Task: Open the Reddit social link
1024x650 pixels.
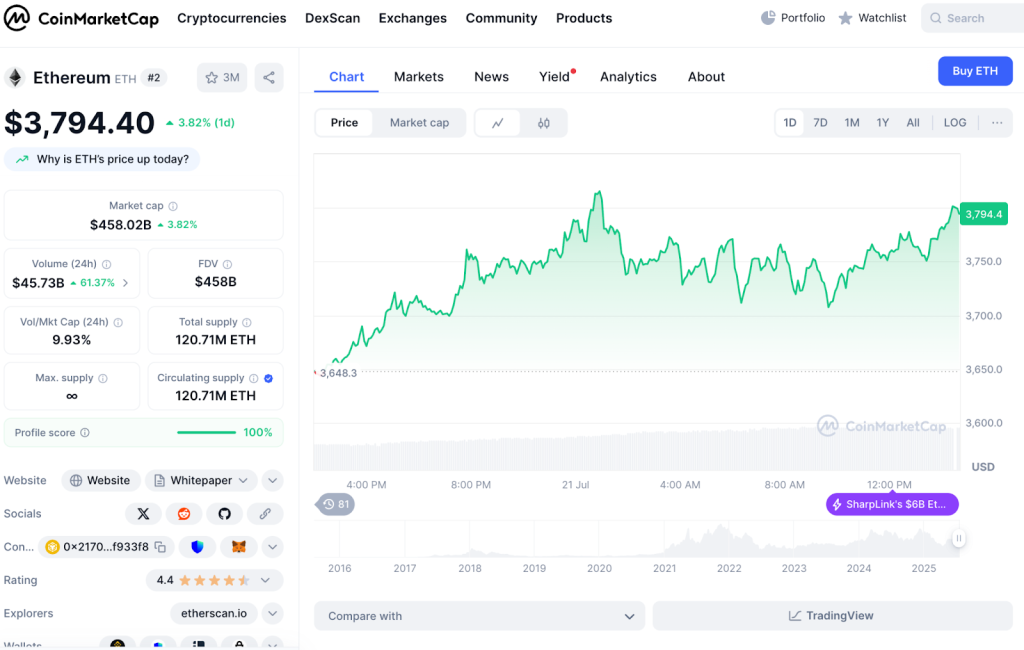Action: 184,514
